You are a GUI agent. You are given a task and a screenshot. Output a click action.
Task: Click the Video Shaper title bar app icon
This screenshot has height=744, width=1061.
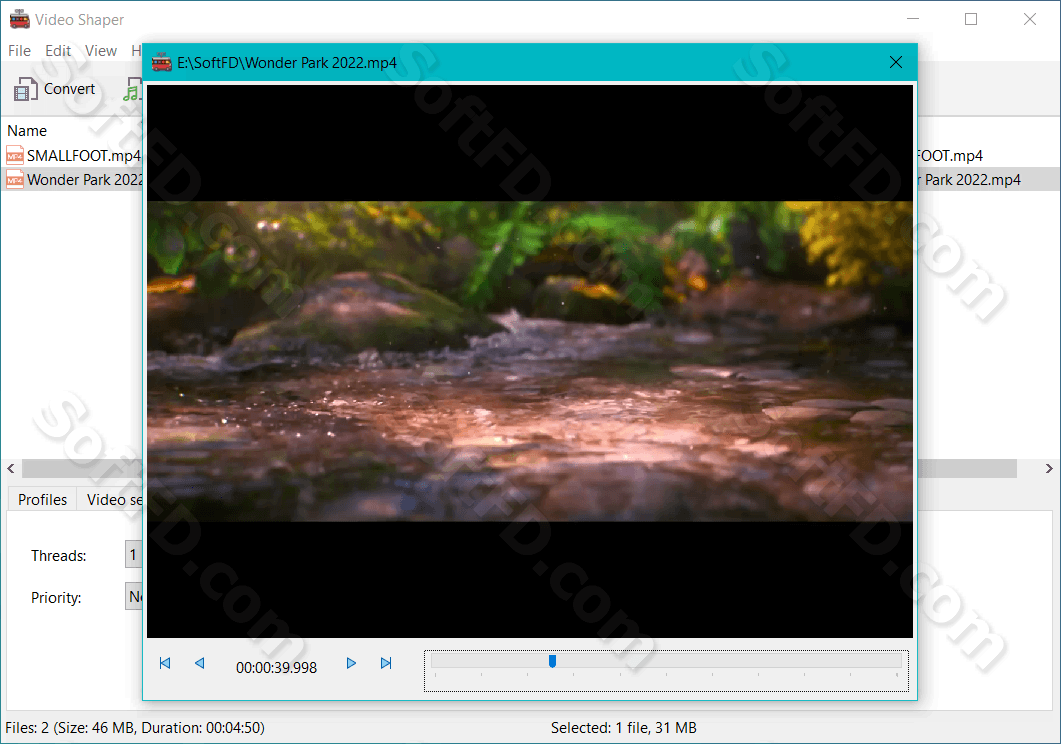[20, 20]
